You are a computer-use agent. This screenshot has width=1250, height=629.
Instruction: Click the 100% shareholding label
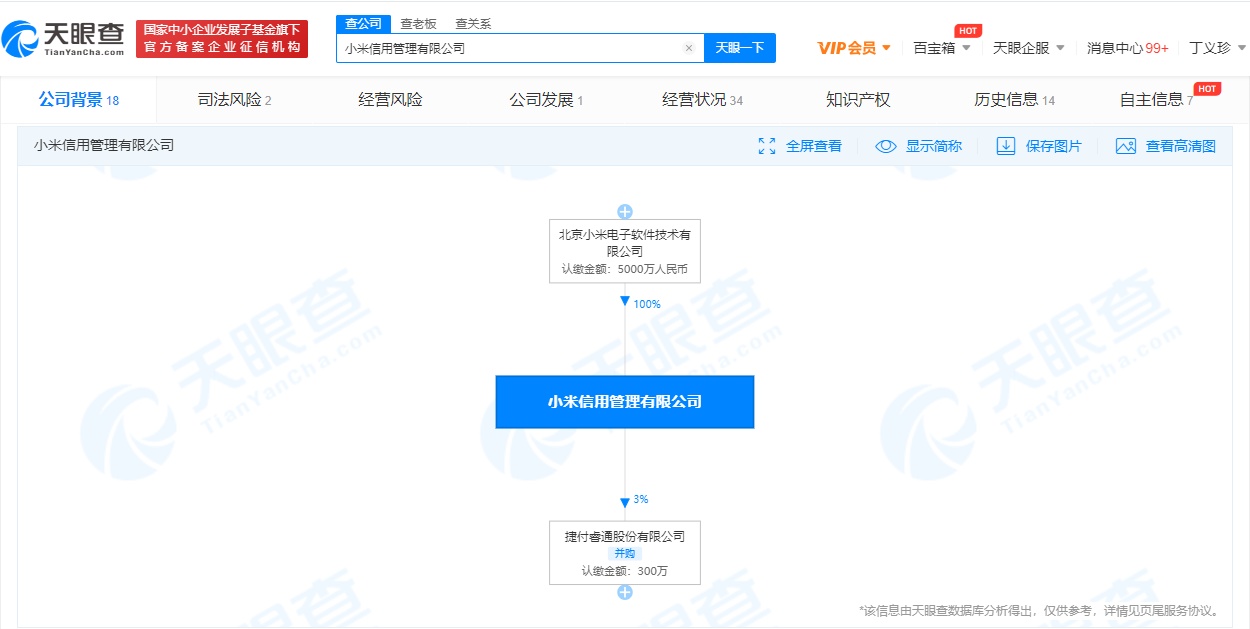[647, 304]
